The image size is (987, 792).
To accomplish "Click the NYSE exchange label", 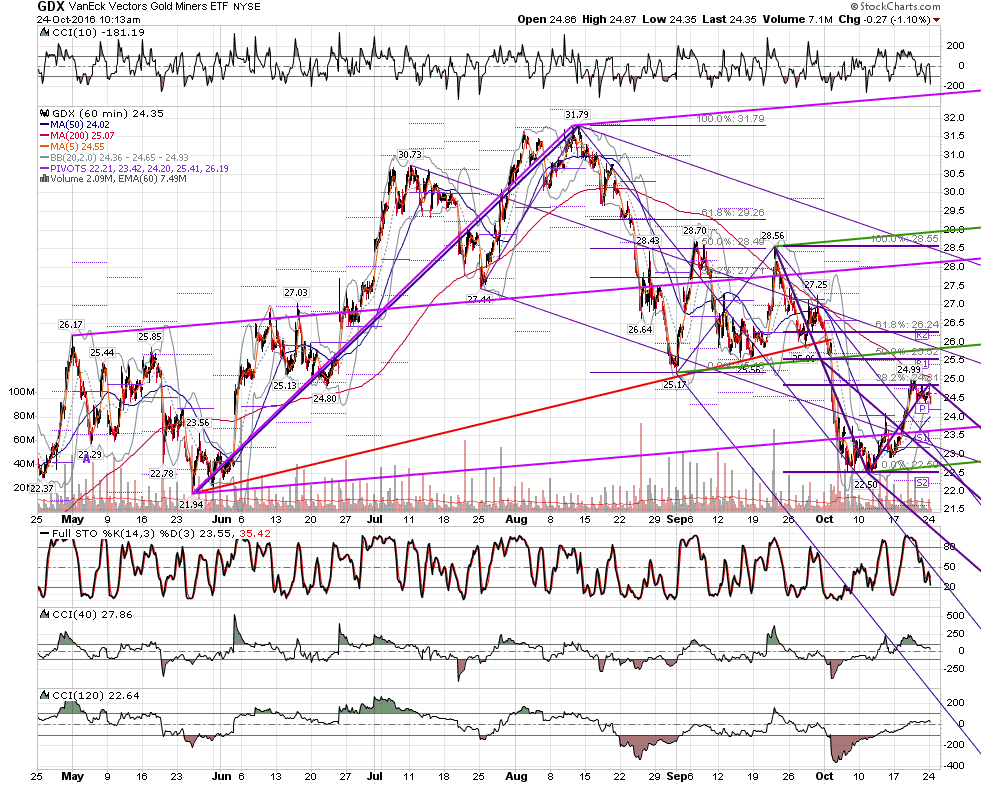I will click(x=246, y=7).
